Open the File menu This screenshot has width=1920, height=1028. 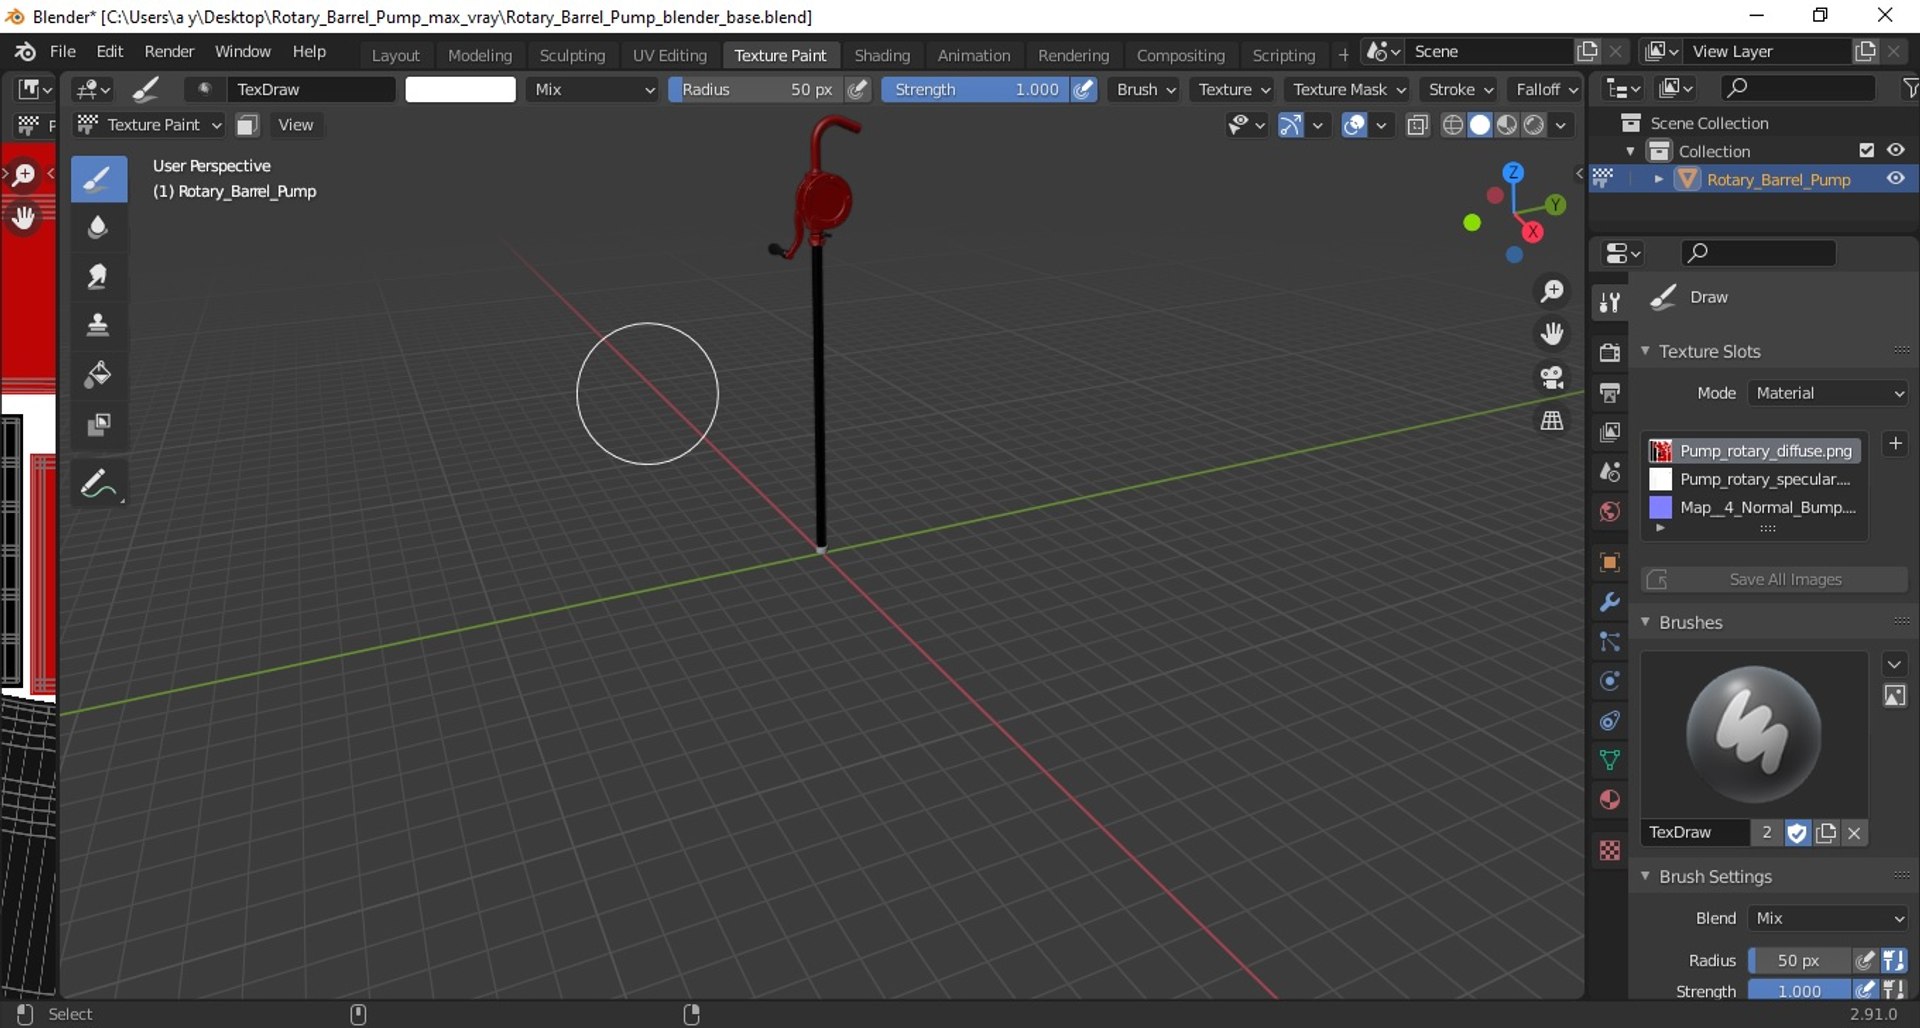point(63,51)
